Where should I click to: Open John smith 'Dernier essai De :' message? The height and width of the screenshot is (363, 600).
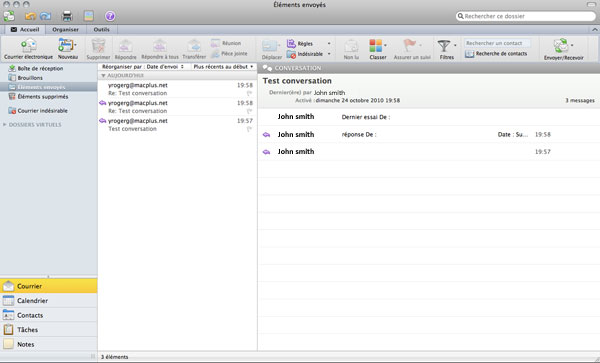(x=429, y=117)
